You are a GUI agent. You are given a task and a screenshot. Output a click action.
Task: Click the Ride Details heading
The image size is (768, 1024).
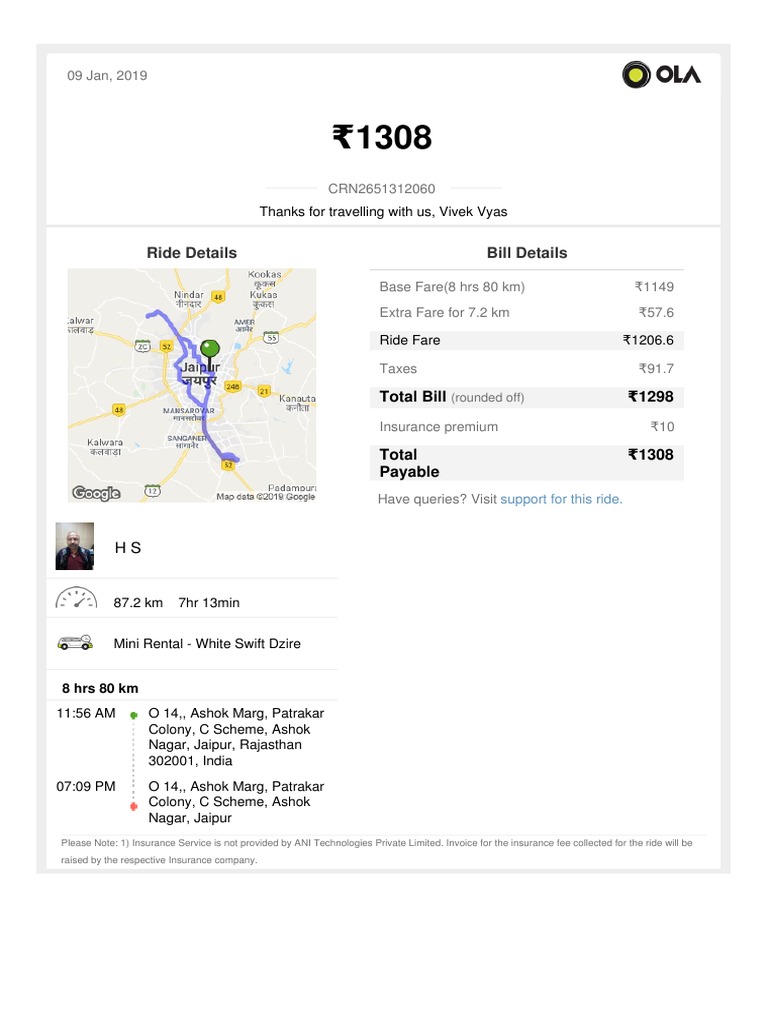click(x=192, y=253)
